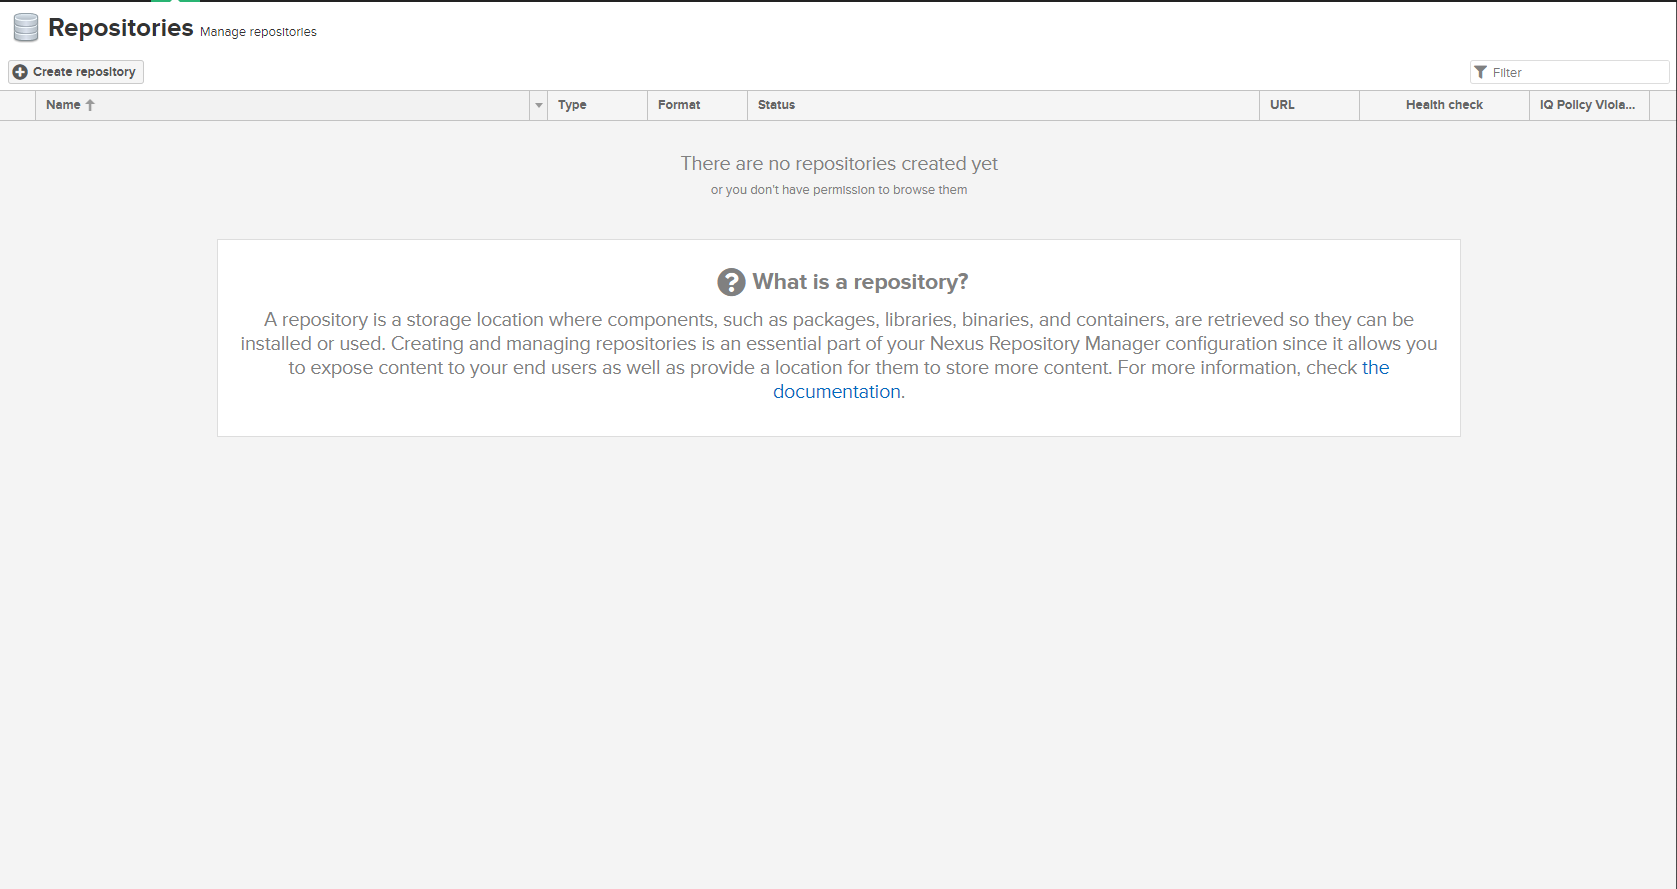Click the 'no repositories created yet' message

coord(839,164)
